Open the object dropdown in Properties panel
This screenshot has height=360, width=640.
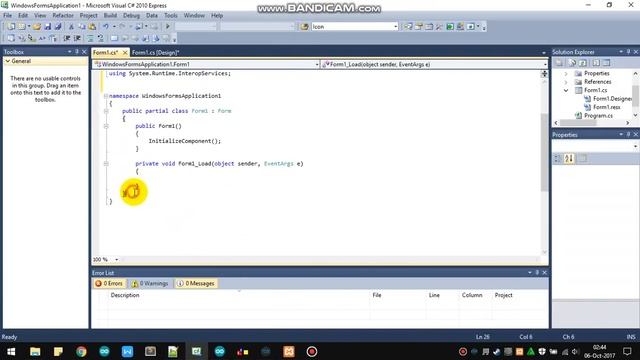pos(635,146)
